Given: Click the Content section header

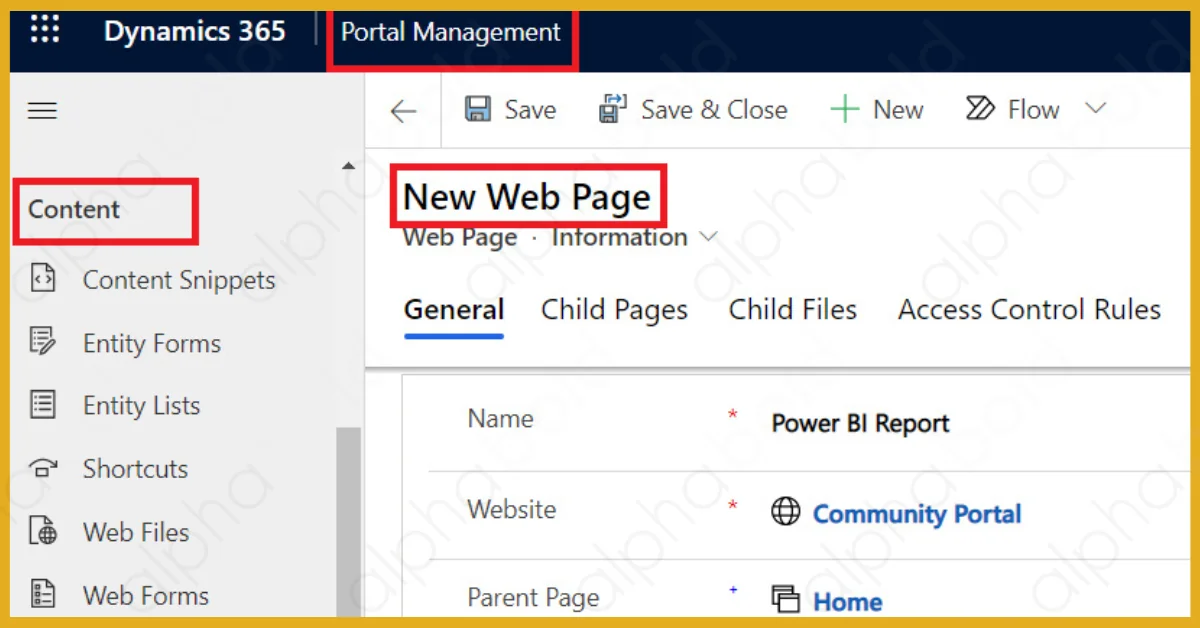Looking at the screenshot, I should (x=74, y=210).
